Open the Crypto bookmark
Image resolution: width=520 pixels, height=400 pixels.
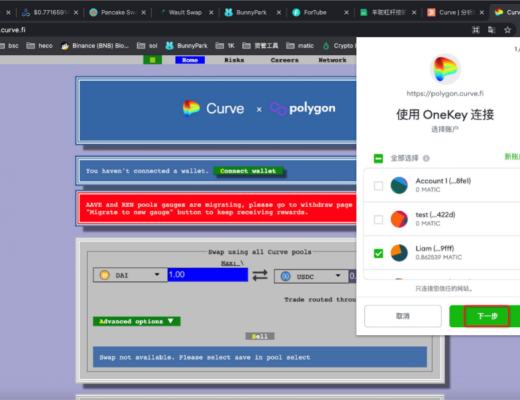point(338,46)
